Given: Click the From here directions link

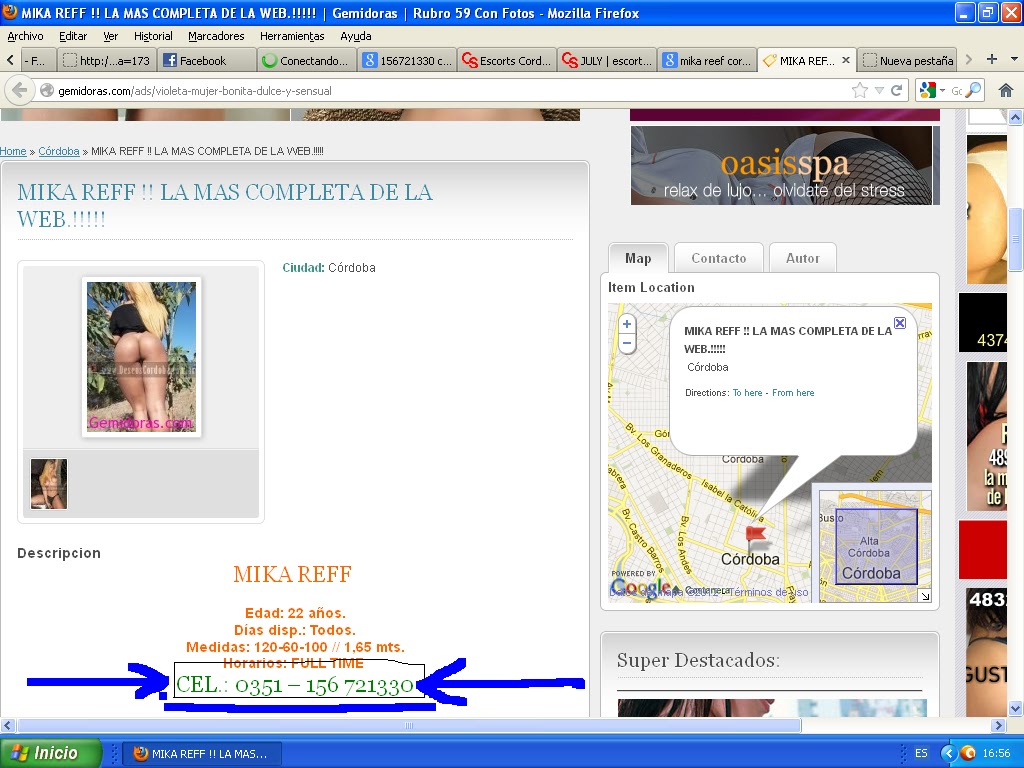Looking at the screenshot, I should tap(793, 392).
